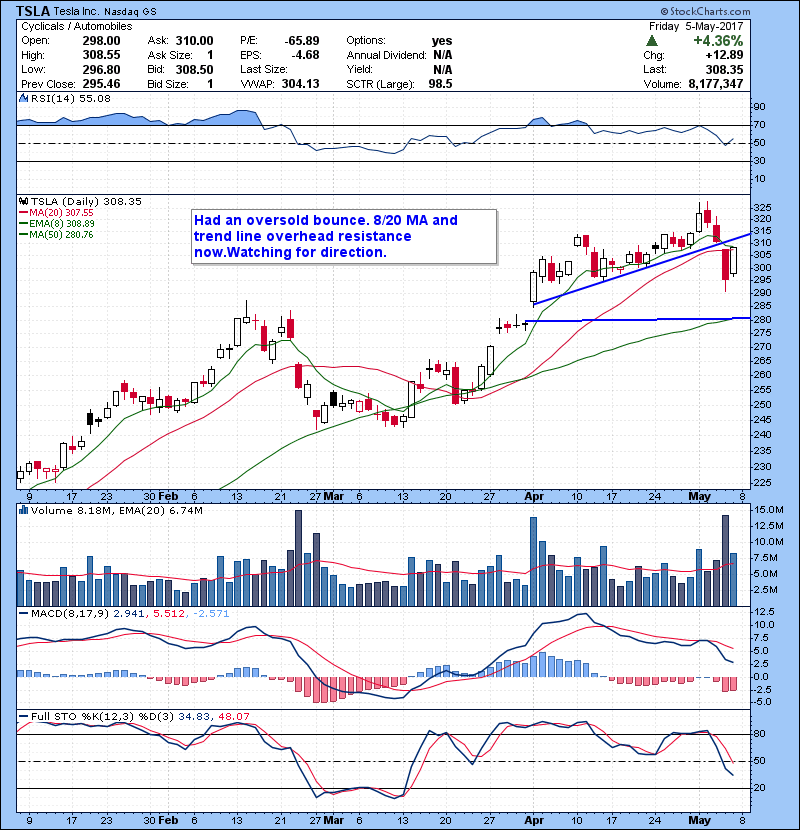Select the EMA(8) 308.89 legend entry
The image size is (800, 830).
57,223
